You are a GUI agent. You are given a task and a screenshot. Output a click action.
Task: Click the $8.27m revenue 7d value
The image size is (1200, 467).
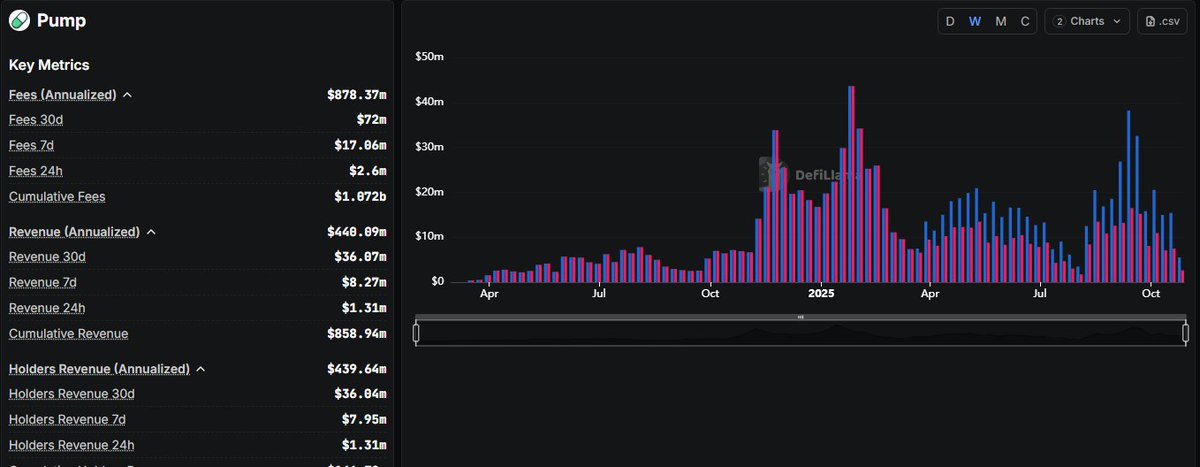tap(363, 283)
